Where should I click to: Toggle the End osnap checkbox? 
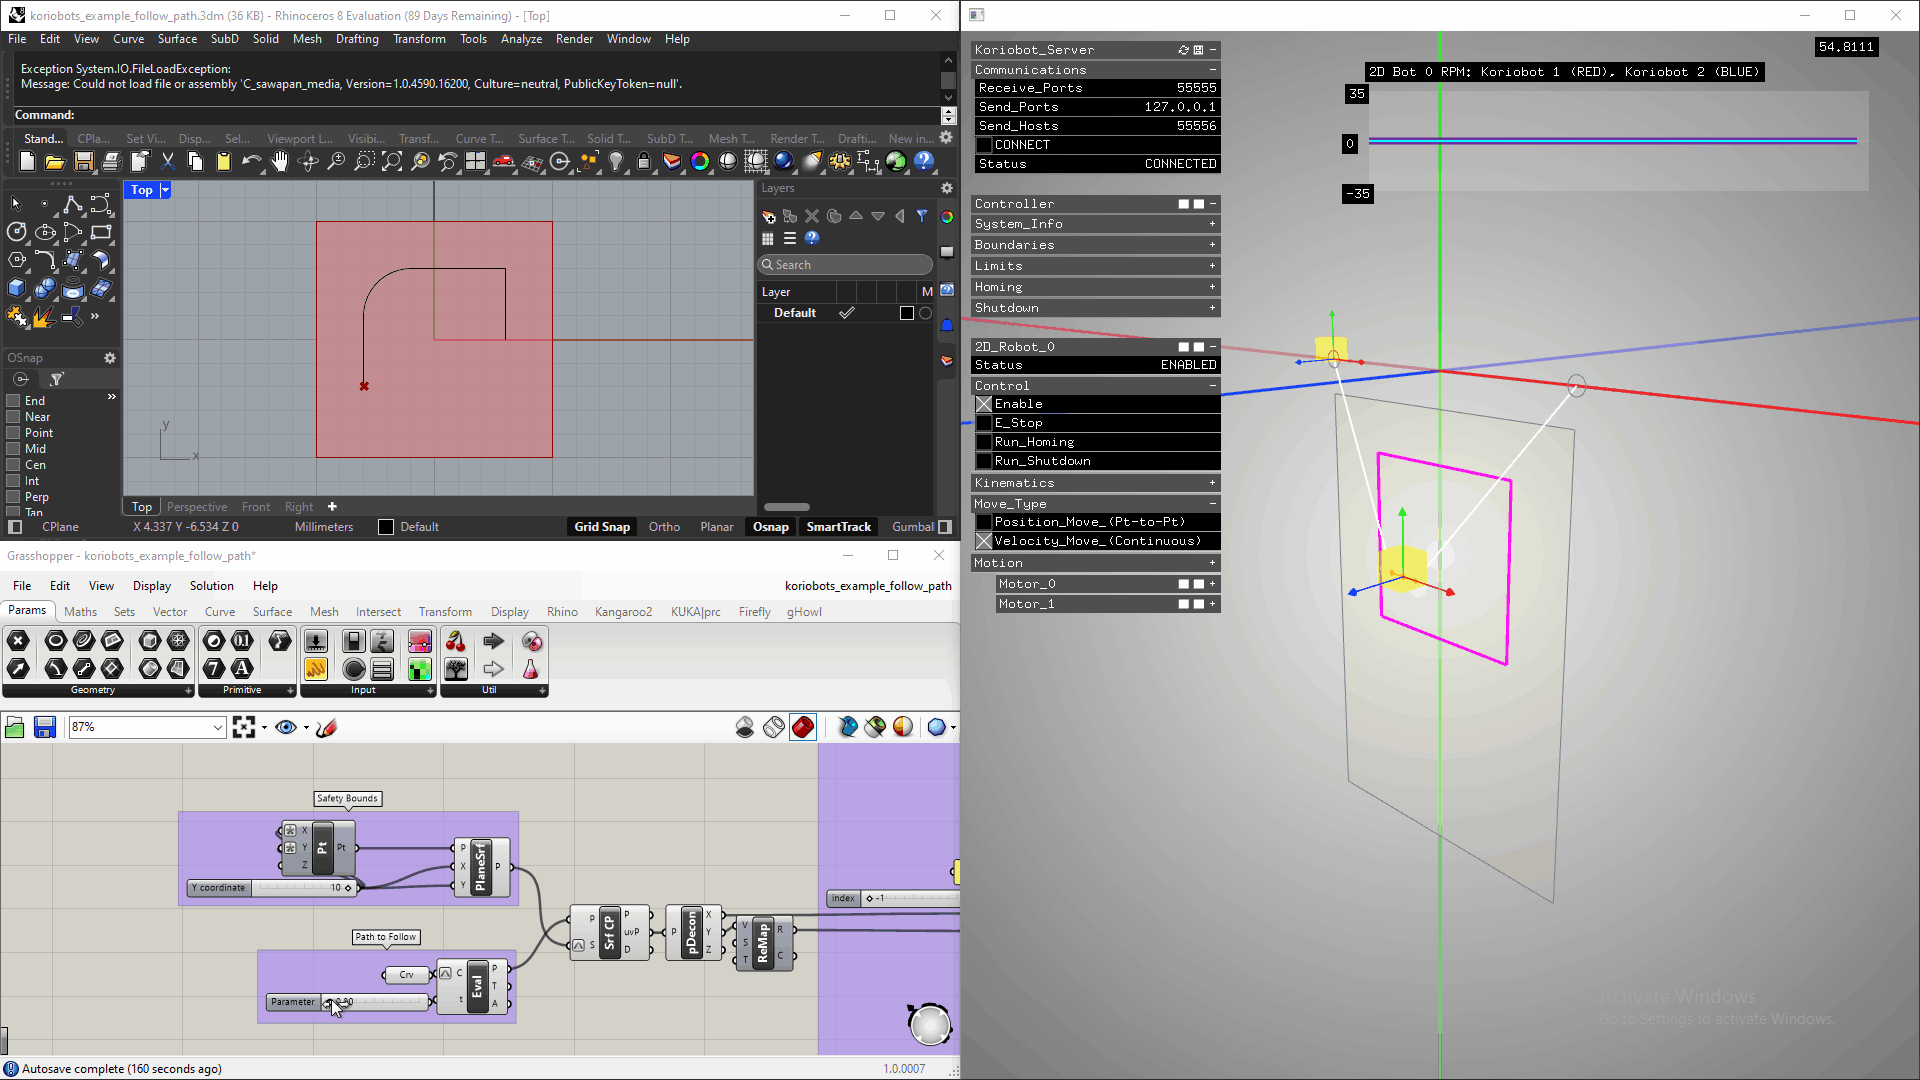pos(14,401)
